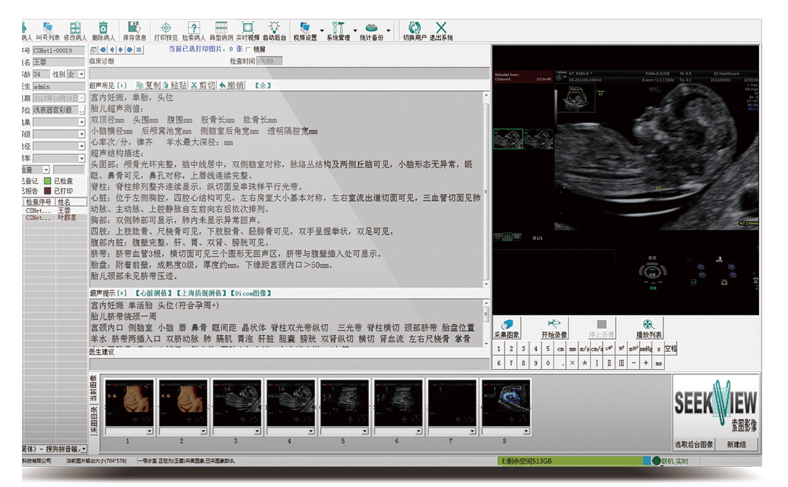Click the dark red 已打印 status swatch
Screen dimensions: 788x487
[x=48, y=191]
